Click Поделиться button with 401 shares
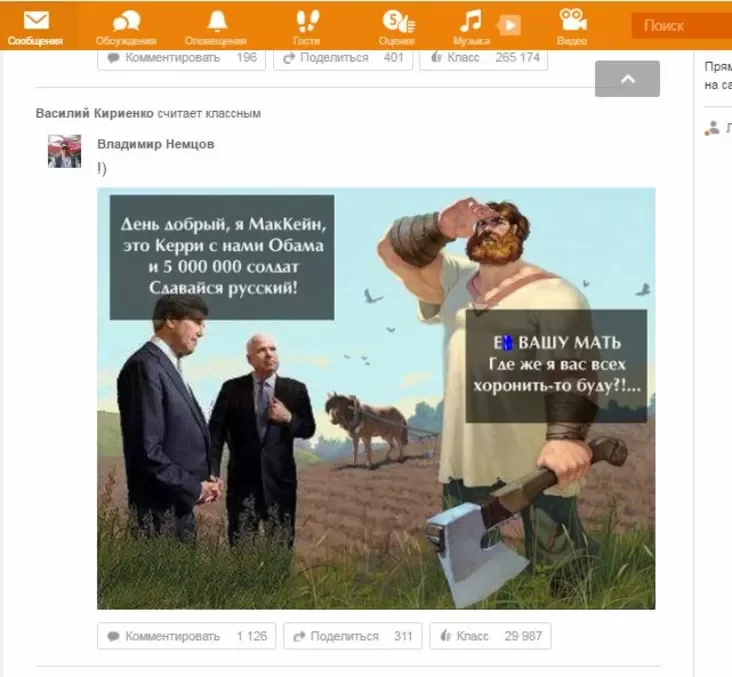Screen dimensions: 732x677 coord(343,58)
